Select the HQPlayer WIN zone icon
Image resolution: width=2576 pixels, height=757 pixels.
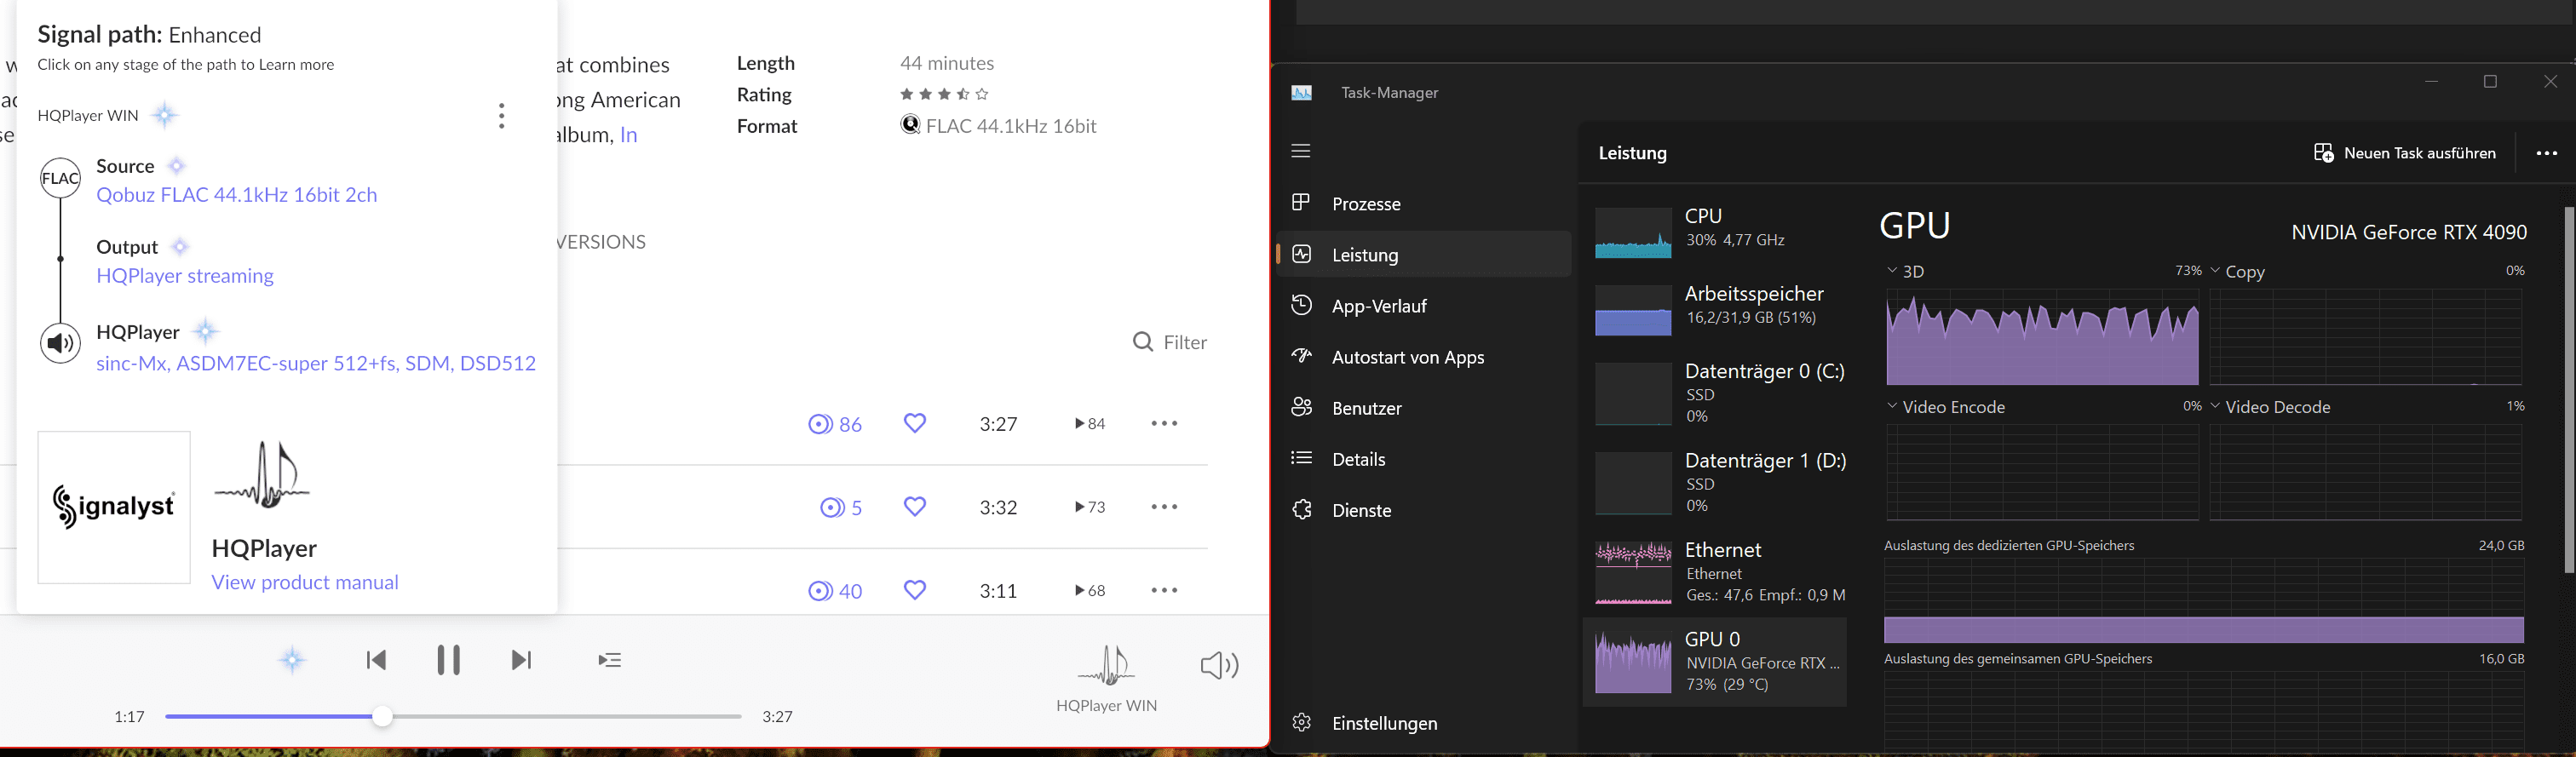pyautogui.click(x=1106, y=666)
